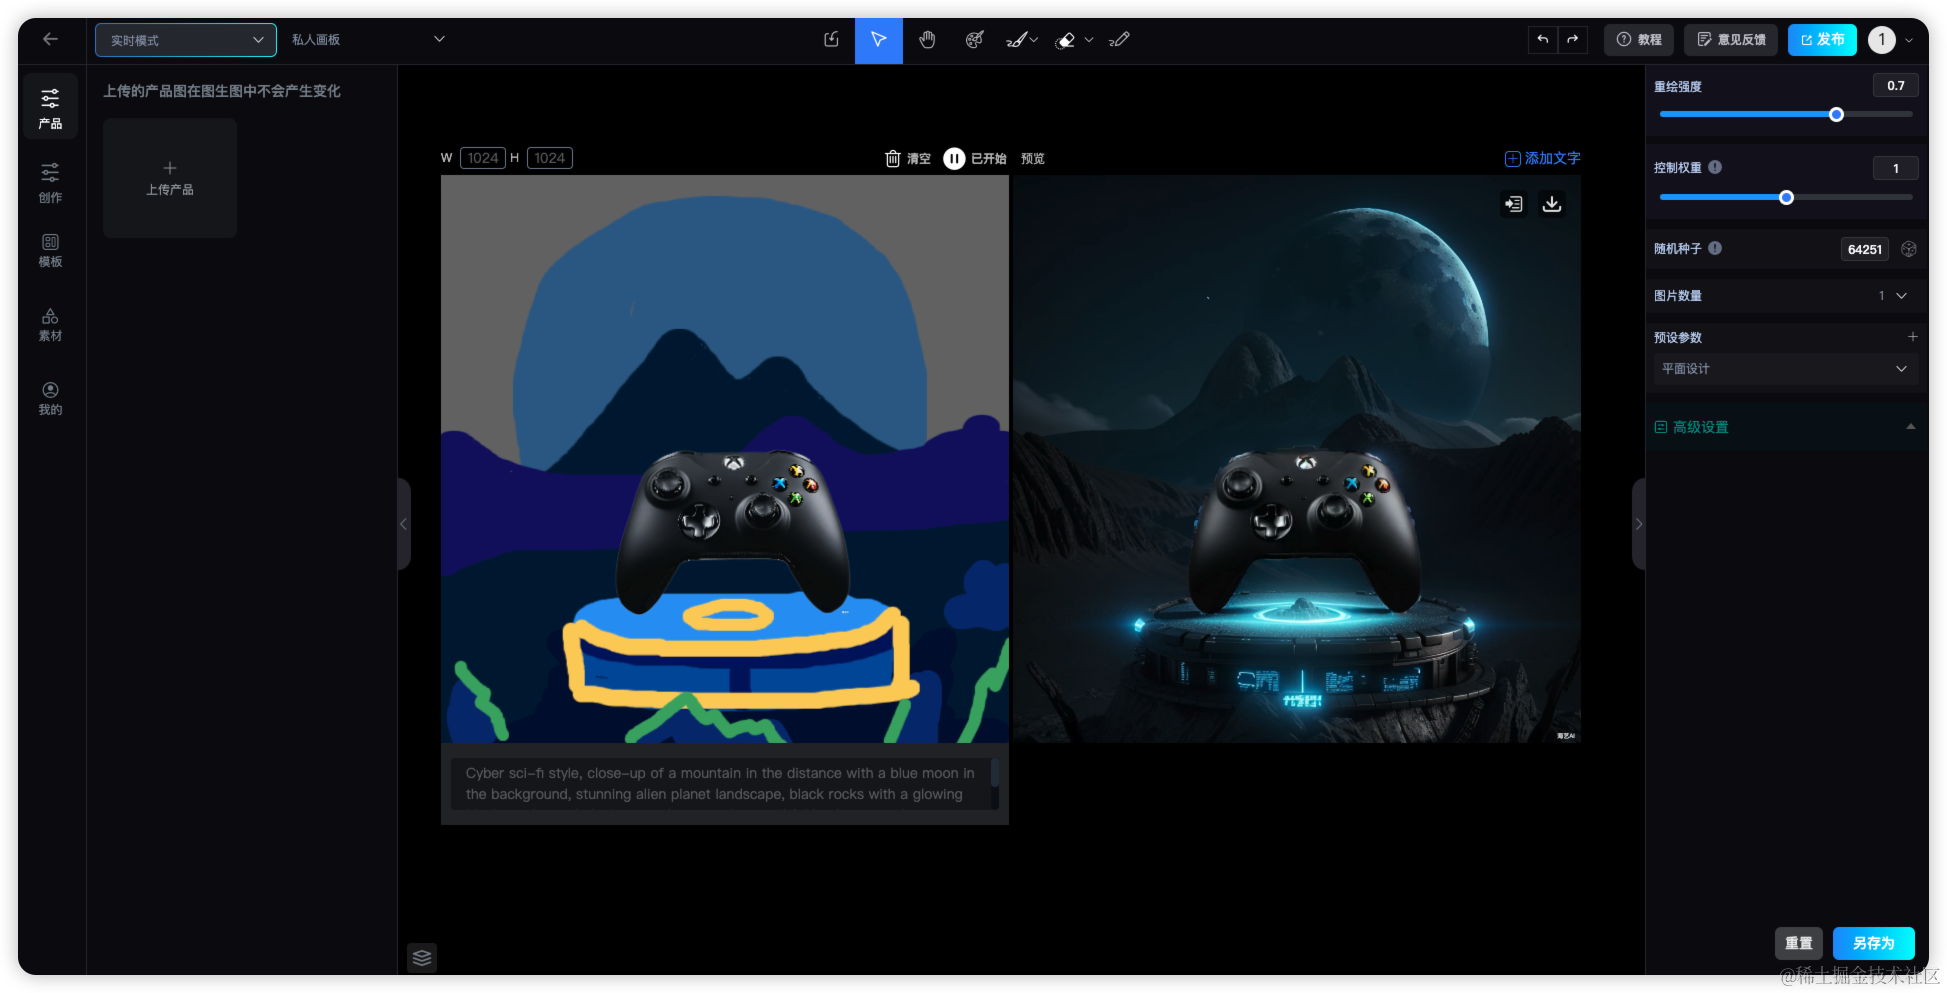
Task: Clear the canvas with 清空
Action: click(x=908, y=158)
